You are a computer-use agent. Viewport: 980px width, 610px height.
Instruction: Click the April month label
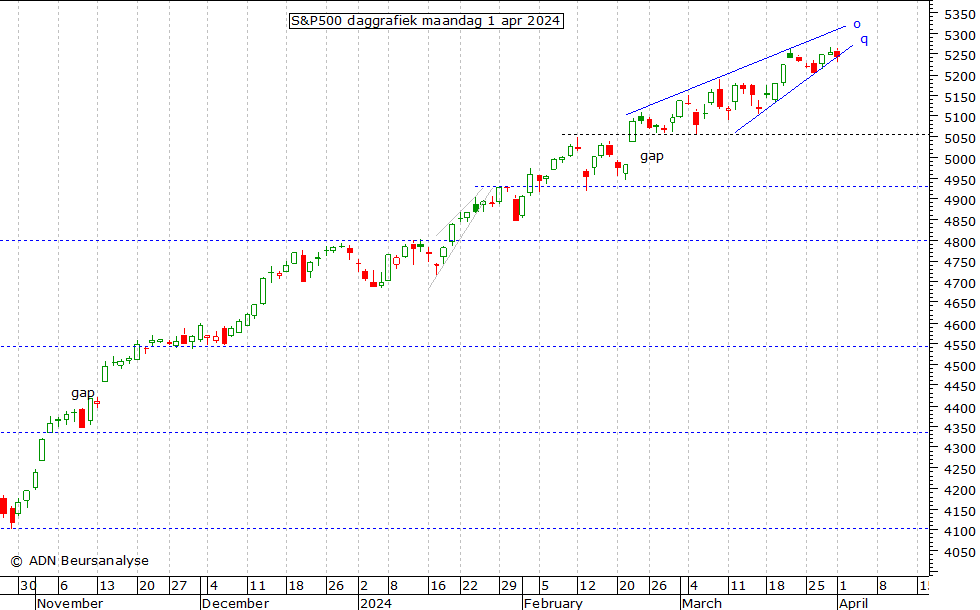853,603
